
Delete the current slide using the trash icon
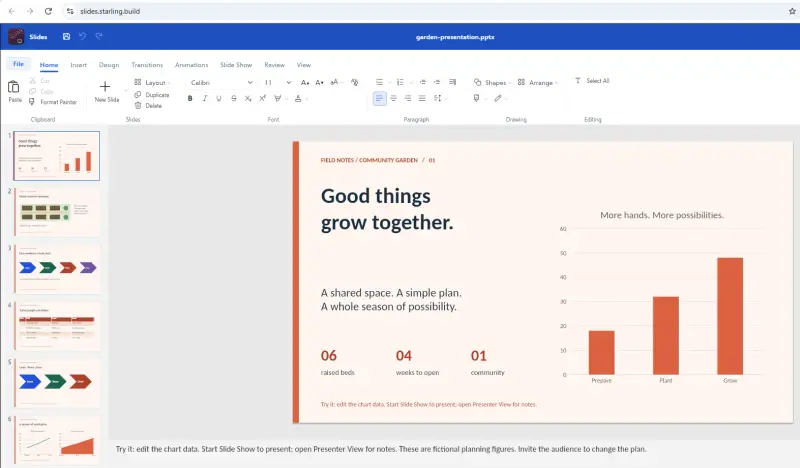point(138,106)
